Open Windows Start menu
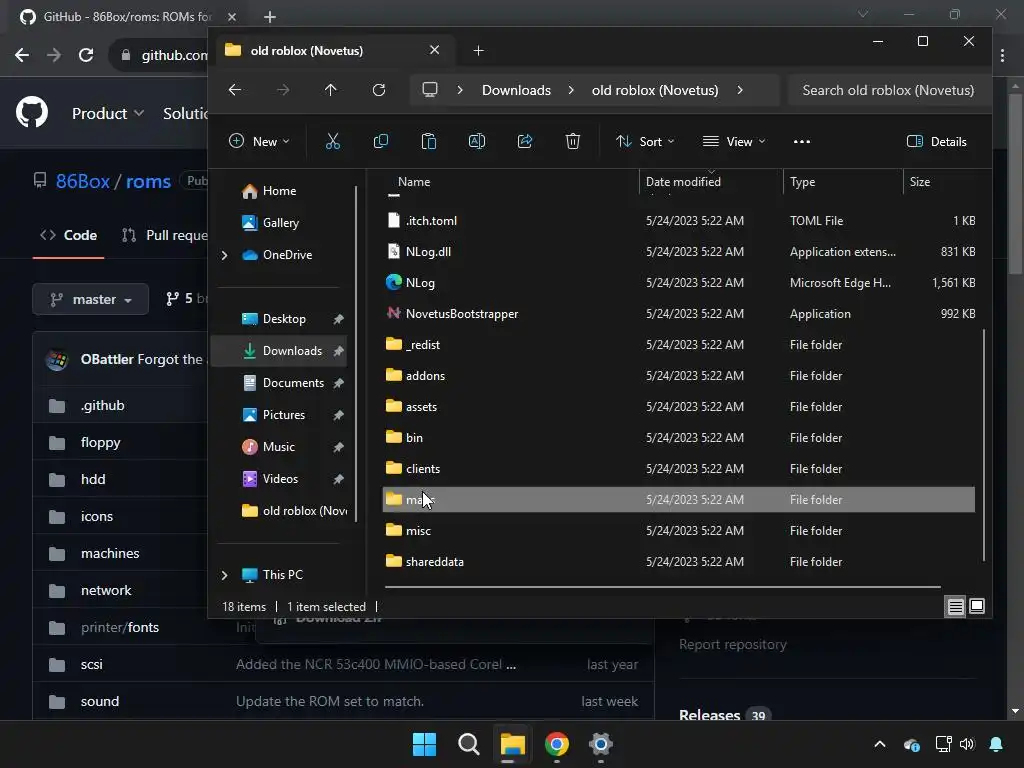Image resolution: width=1024 pixels, height=768 pixels. 424,744
